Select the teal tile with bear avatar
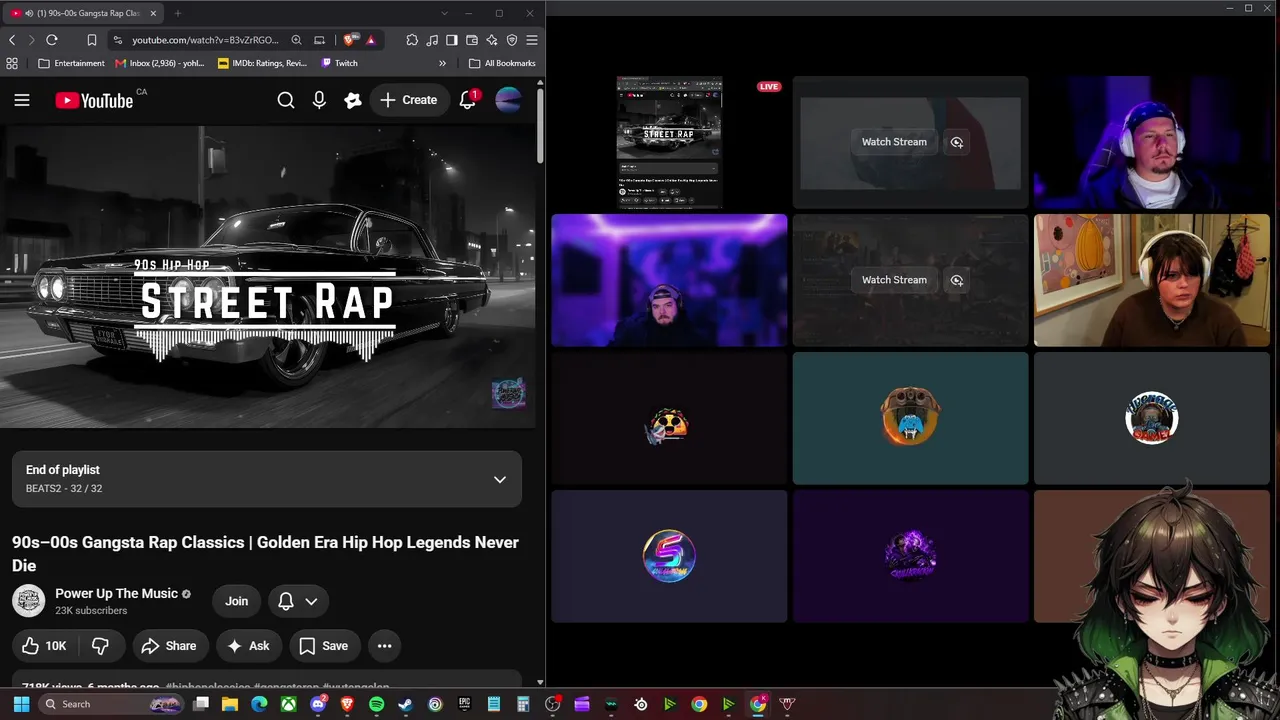Screen dimensions: 1280x720 click(x=910, y=418)
